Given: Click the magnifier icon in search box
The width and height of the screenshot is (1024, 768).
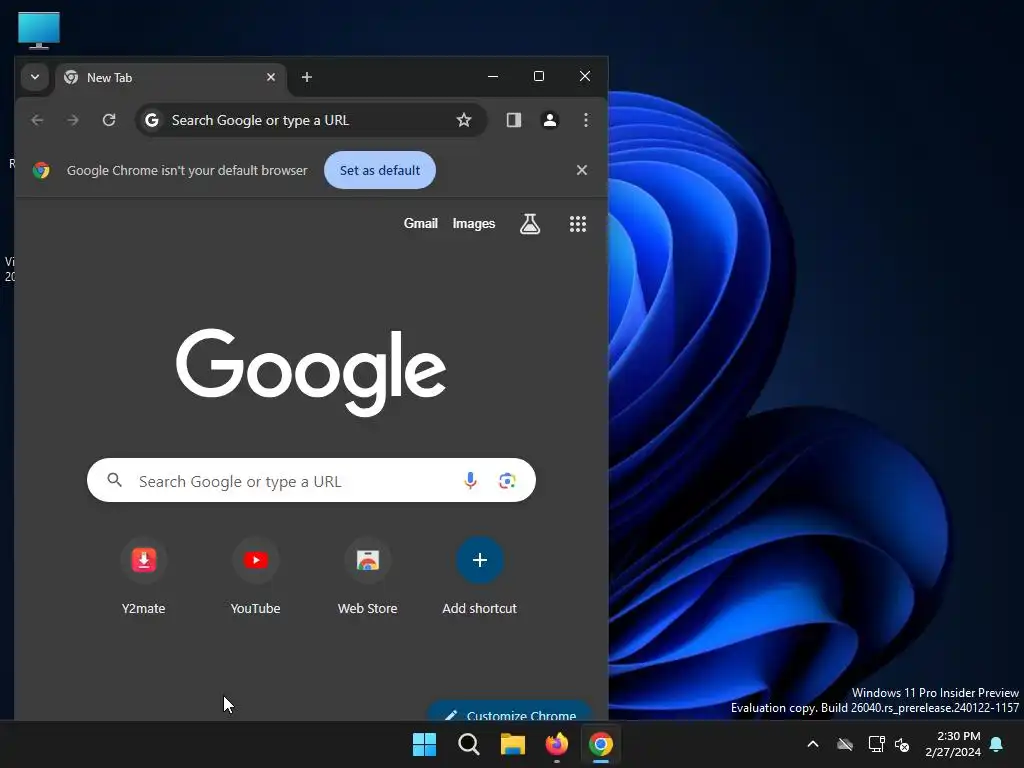Looking at the screenshot, I should [x=114, y=481].
